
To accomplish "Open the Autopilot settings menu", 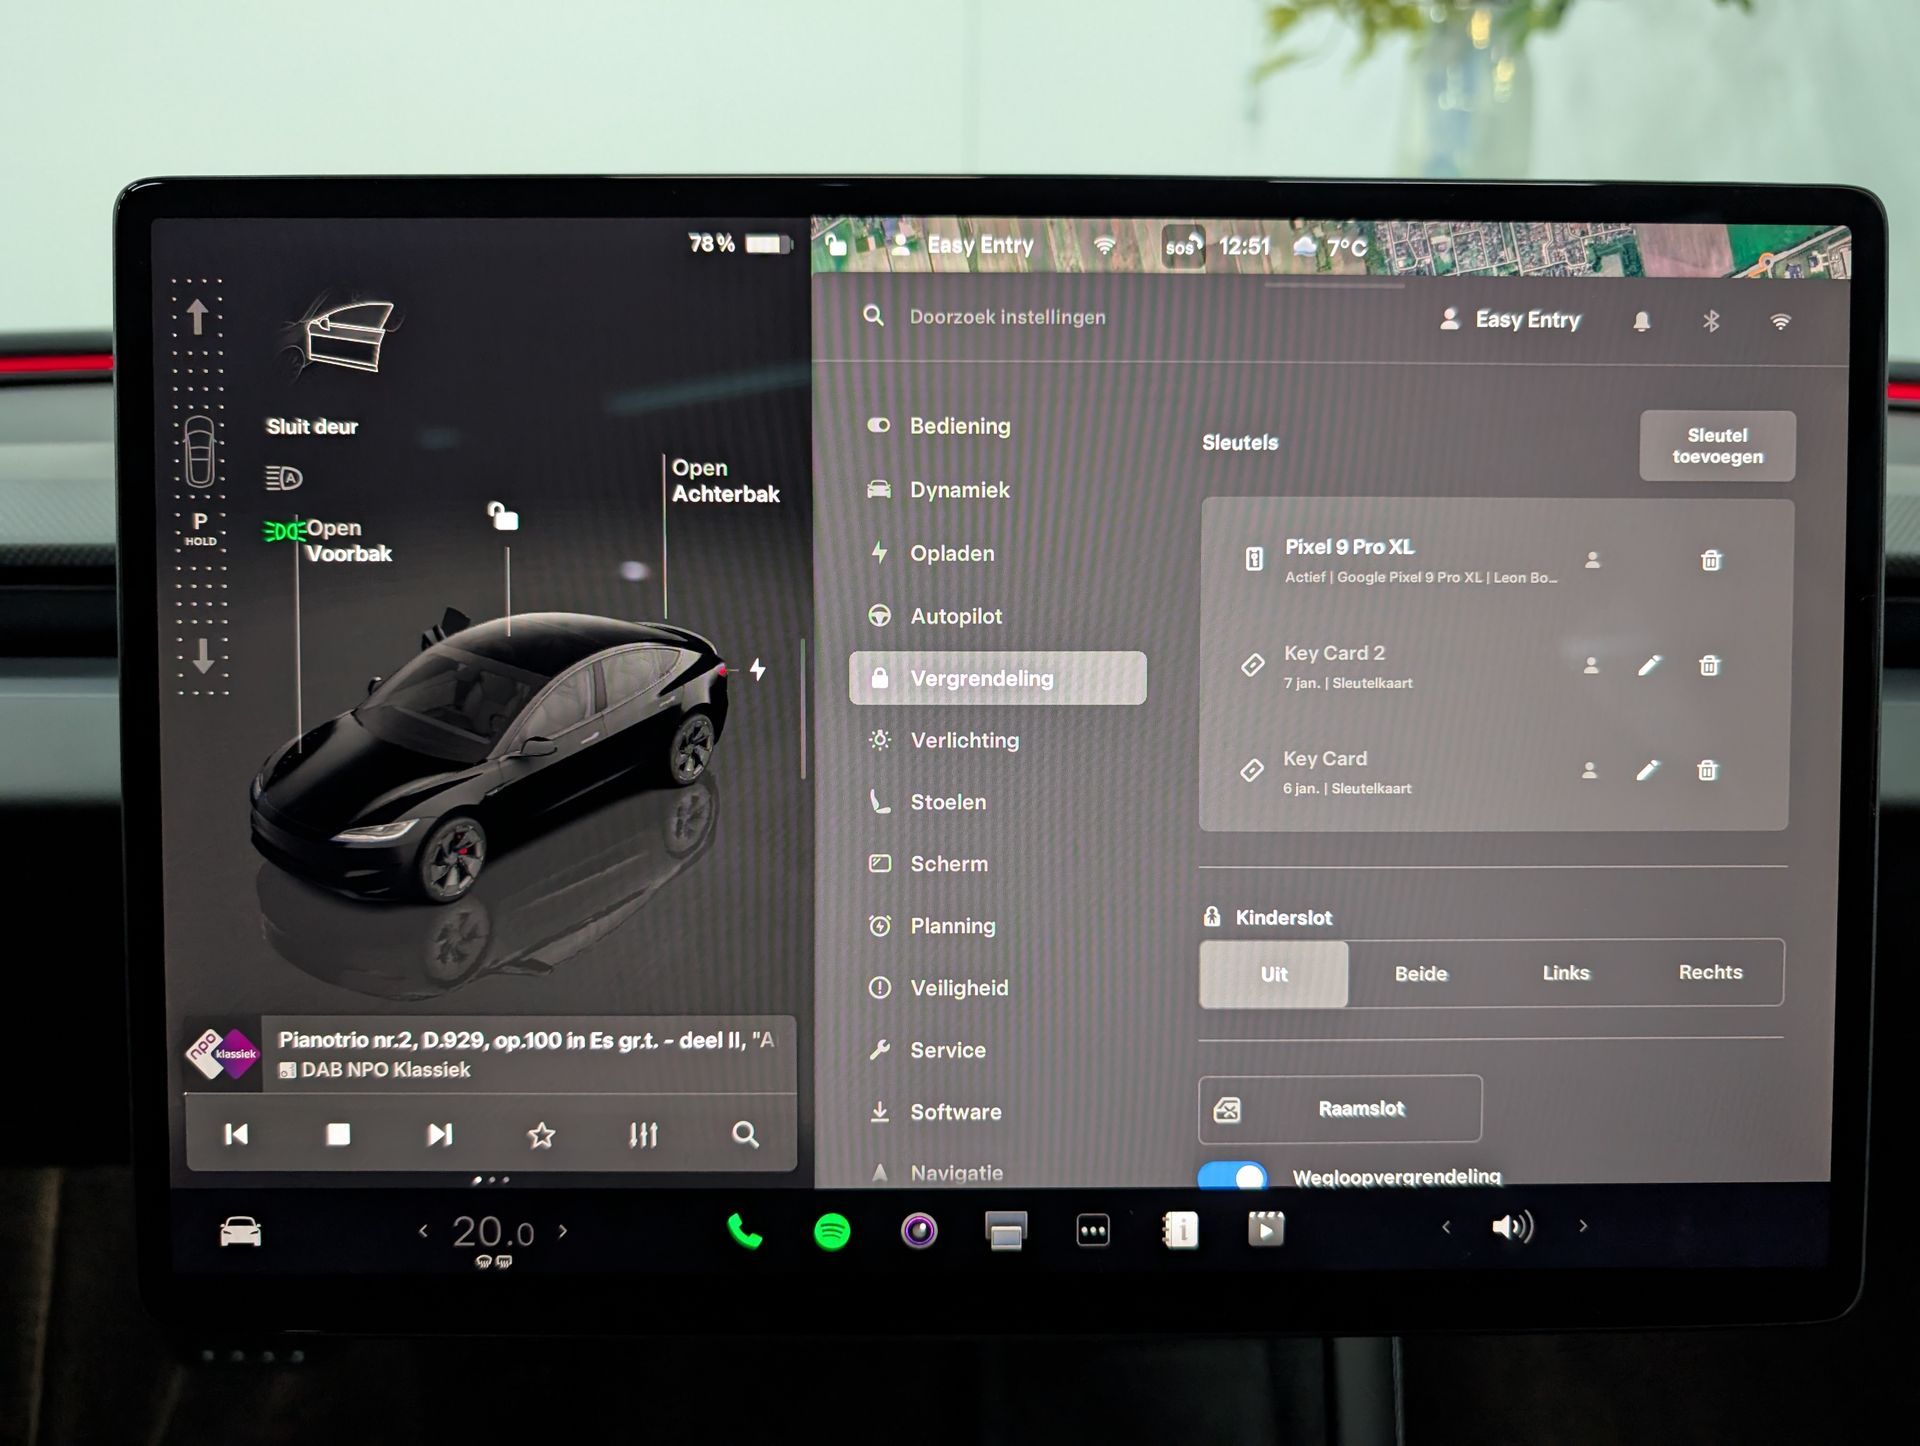I will (955, 617).
